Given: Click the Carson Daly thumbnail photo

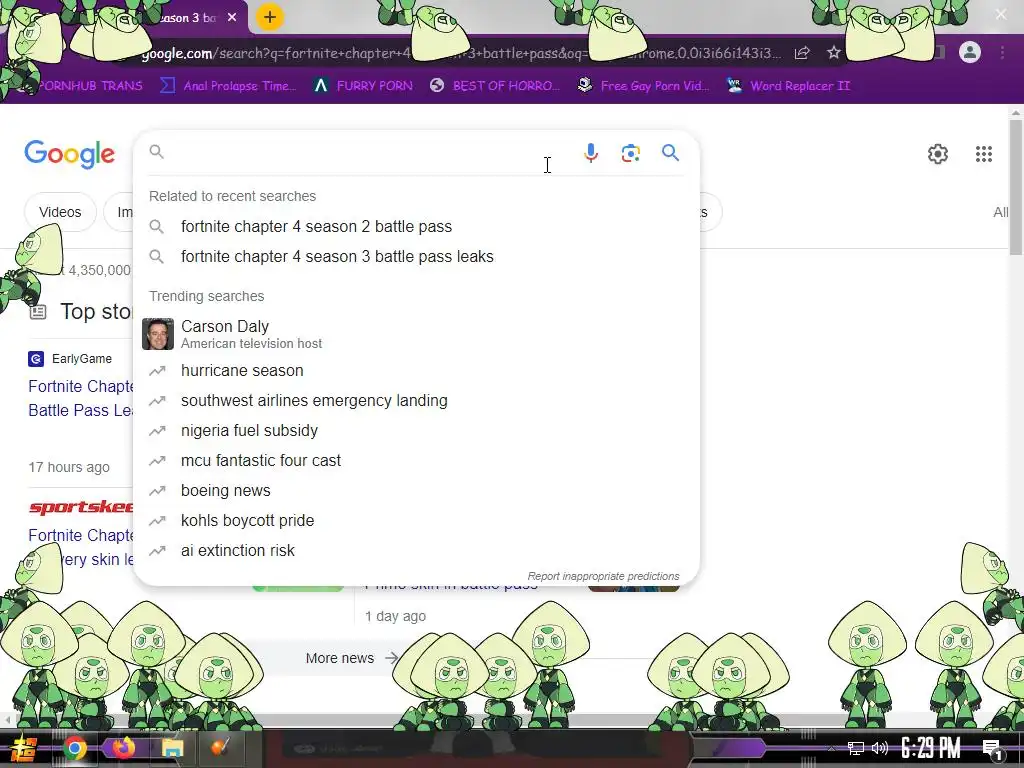Looking at the screenshot, I should [x=158, y=334].
